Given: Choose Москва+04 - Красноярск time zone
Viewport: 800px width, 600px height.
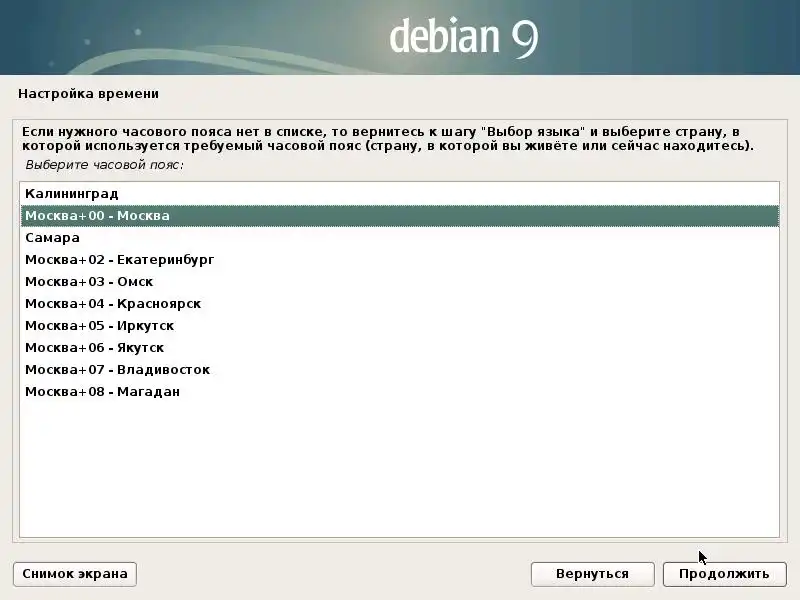Looking at the screenshot, I should [399, 304].
